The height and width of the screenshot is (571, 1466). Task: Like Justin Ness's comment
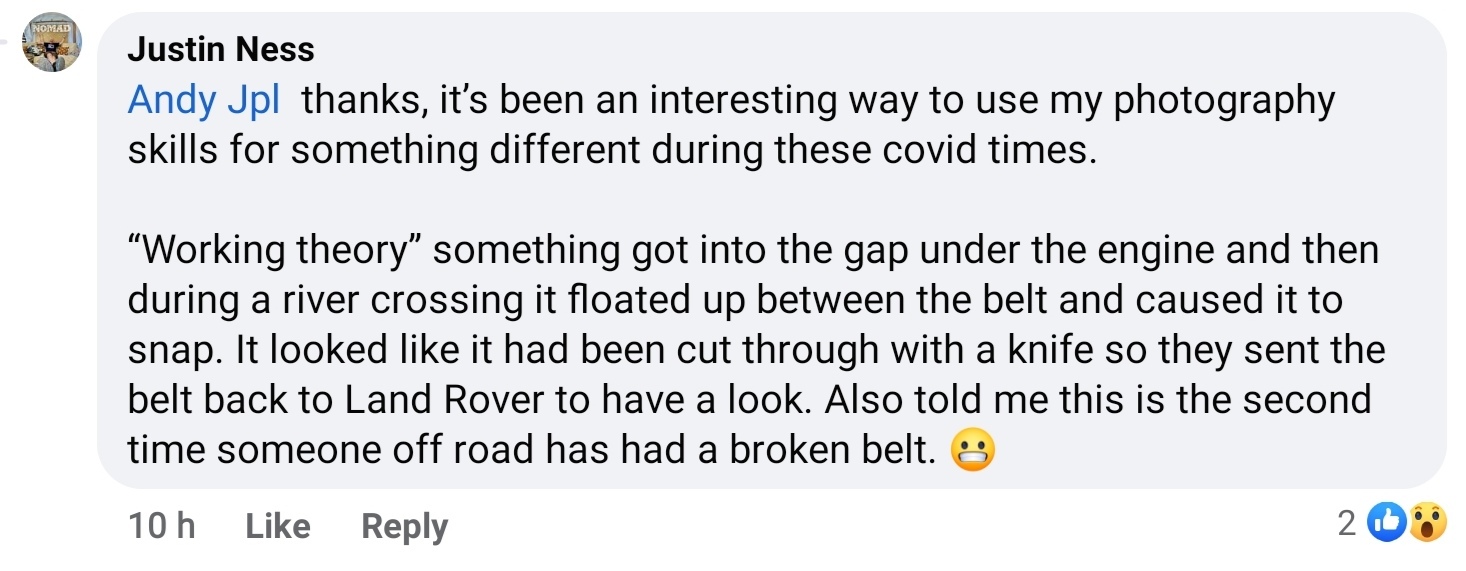(x=278, y=526)
